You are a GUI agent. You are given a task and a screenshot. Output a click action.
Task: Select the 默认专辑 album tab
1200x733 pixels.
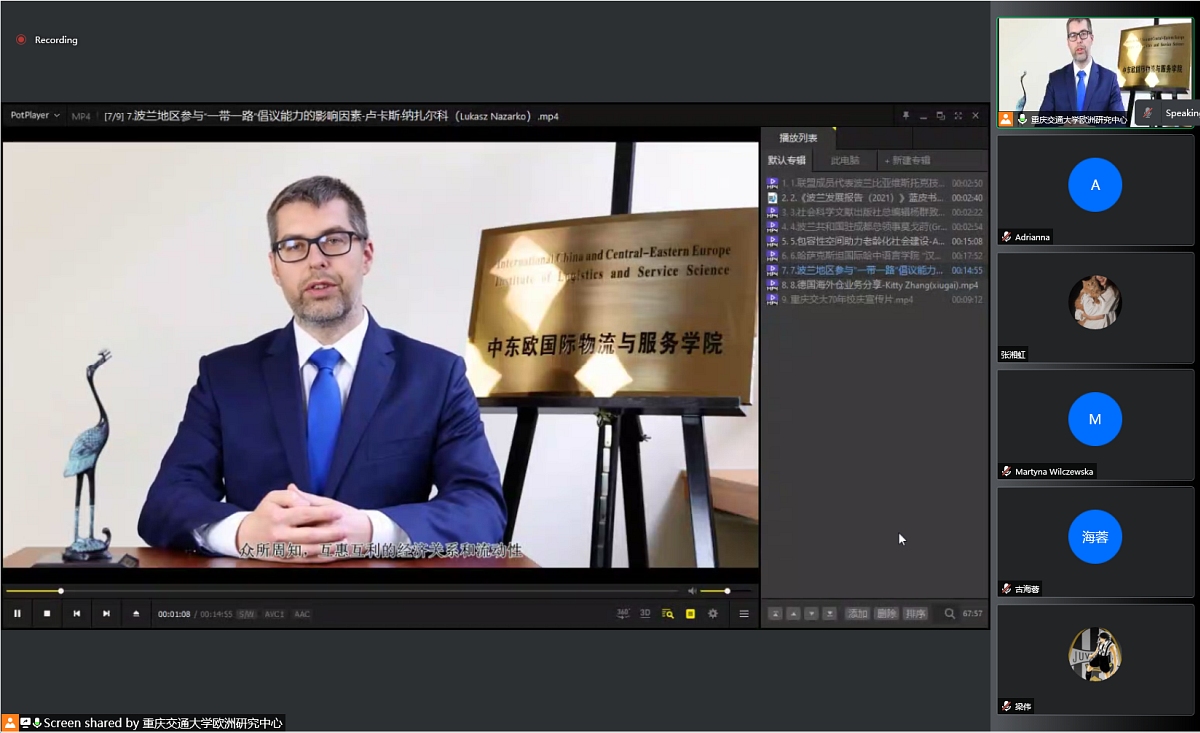pos(786,160)
